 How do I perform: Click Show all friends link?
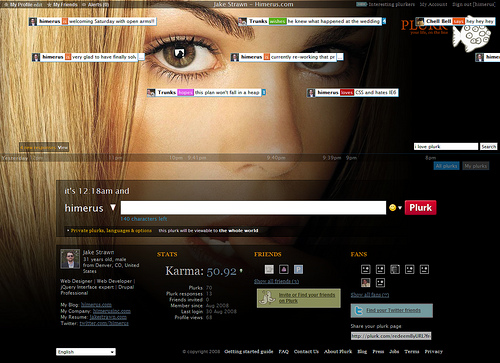click(276, 281)
